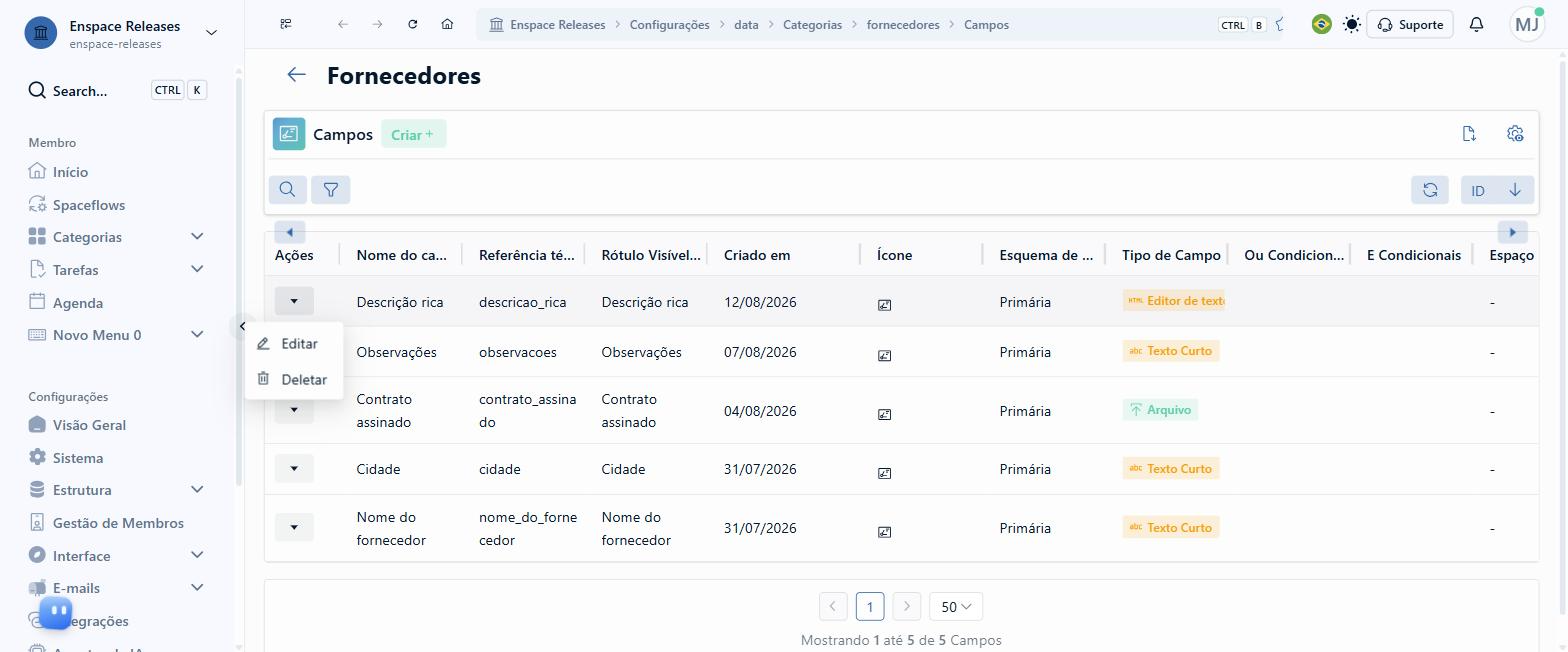Return using arrow beside Fornecedores title
This screenshot has height=652, width=1568.
(296, 75)
